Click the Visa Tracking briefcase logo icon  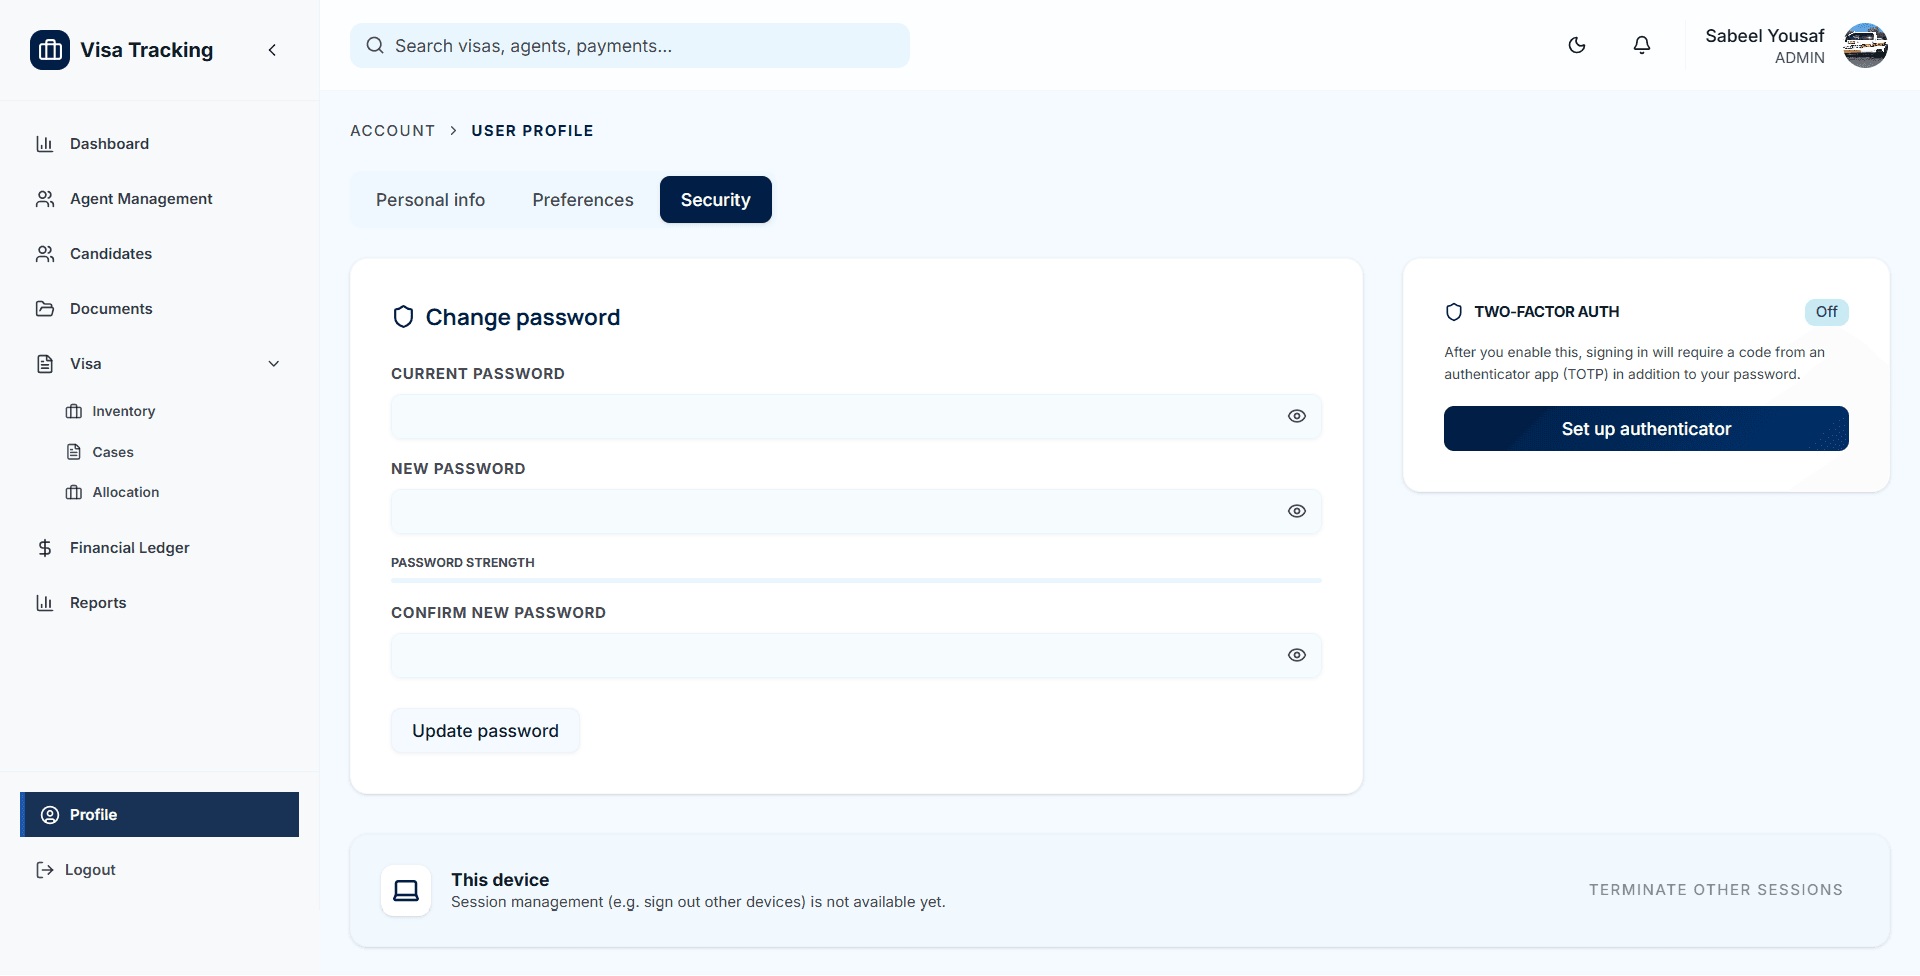point(50,50)
